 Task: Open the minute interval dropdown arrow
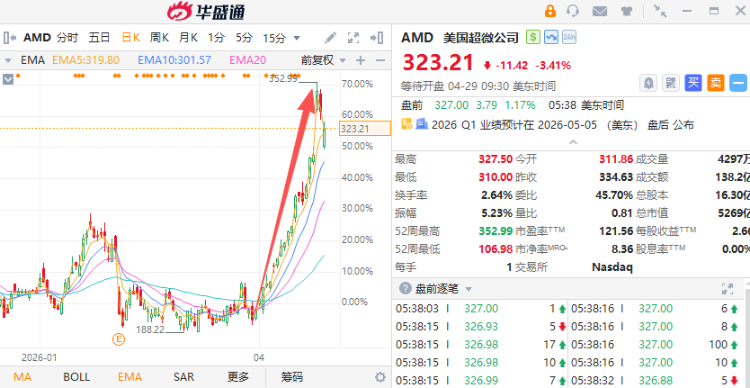pyautogui.click(x=297, y=38)
